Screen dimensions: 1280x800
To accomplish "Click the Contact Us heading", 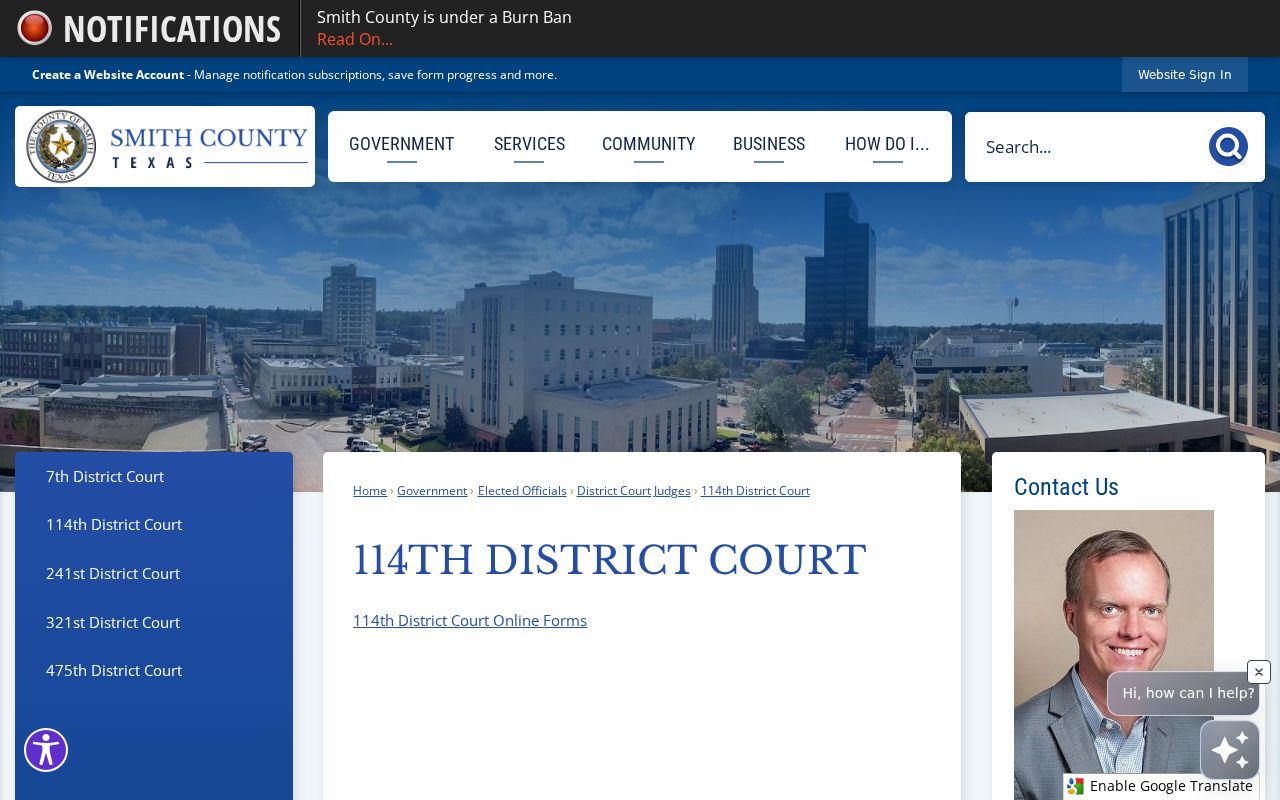I will pyautogui.click(x=1066, y=487).
